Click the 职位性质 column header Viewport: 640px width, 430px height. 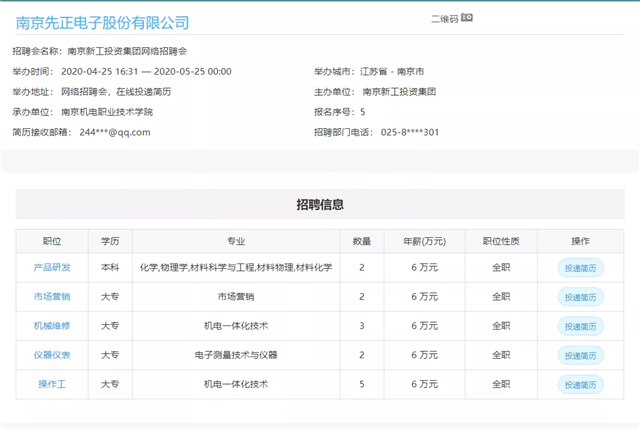(x=501, y=241)
